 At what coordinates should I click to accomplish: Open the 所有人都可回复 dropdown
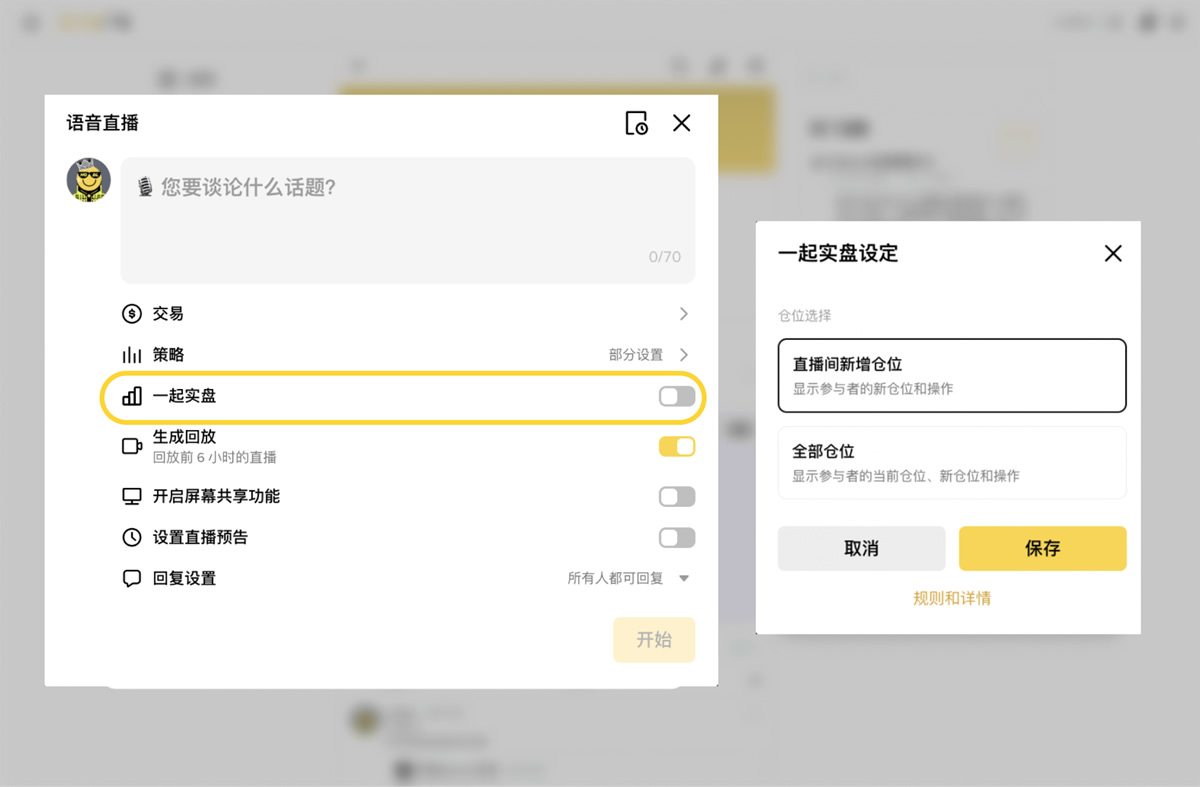tap(629, 578)
